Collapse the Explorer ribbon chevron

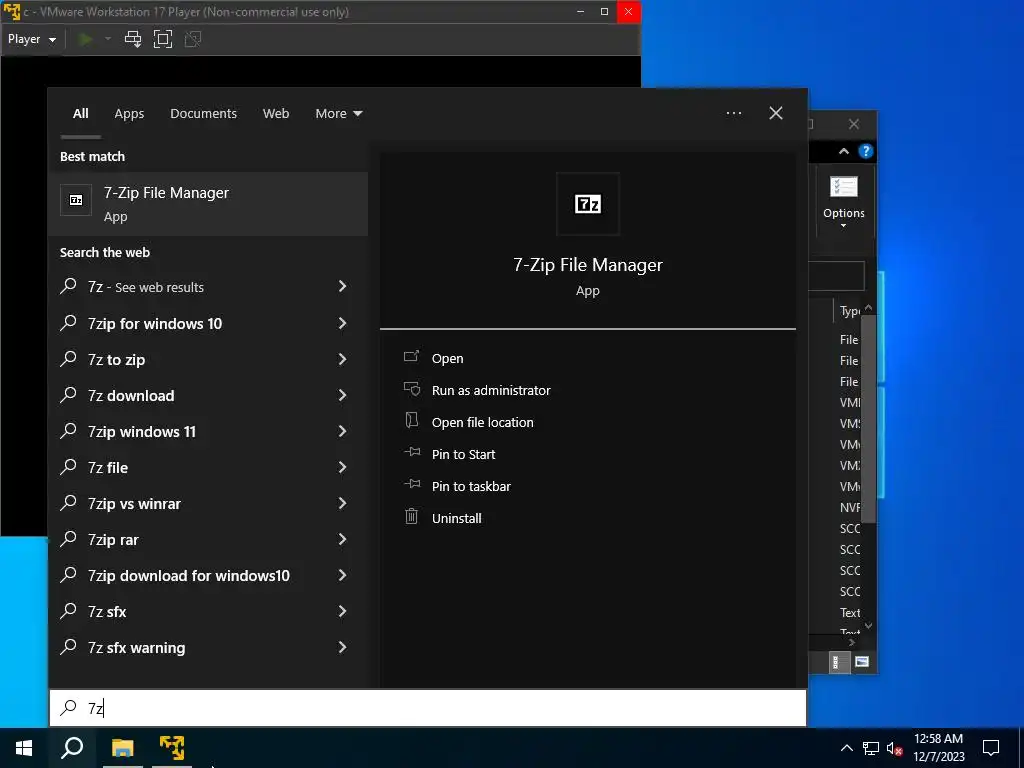(844, 152)
